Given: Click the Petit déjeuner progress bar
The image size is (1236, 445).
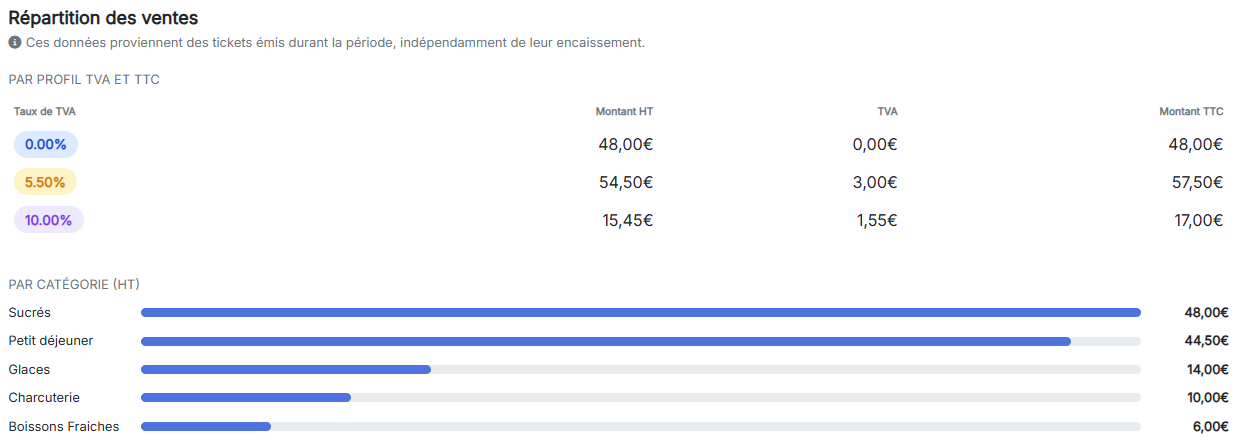Looking at the screenshot, I should (x=641, y=341).
